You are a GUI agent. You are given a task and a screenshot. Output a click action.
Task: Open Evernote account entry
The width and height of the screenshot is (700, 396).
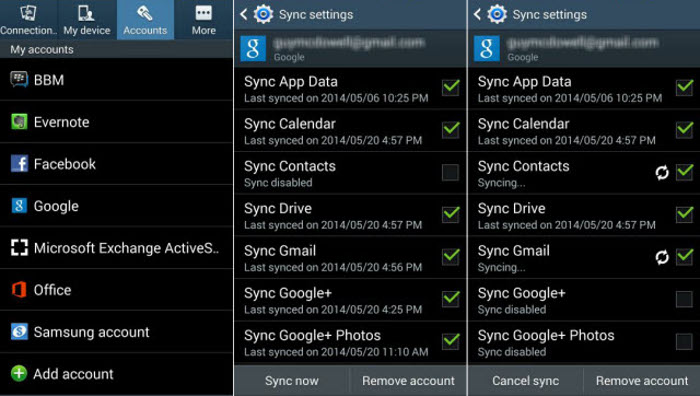tap(116, 122)
